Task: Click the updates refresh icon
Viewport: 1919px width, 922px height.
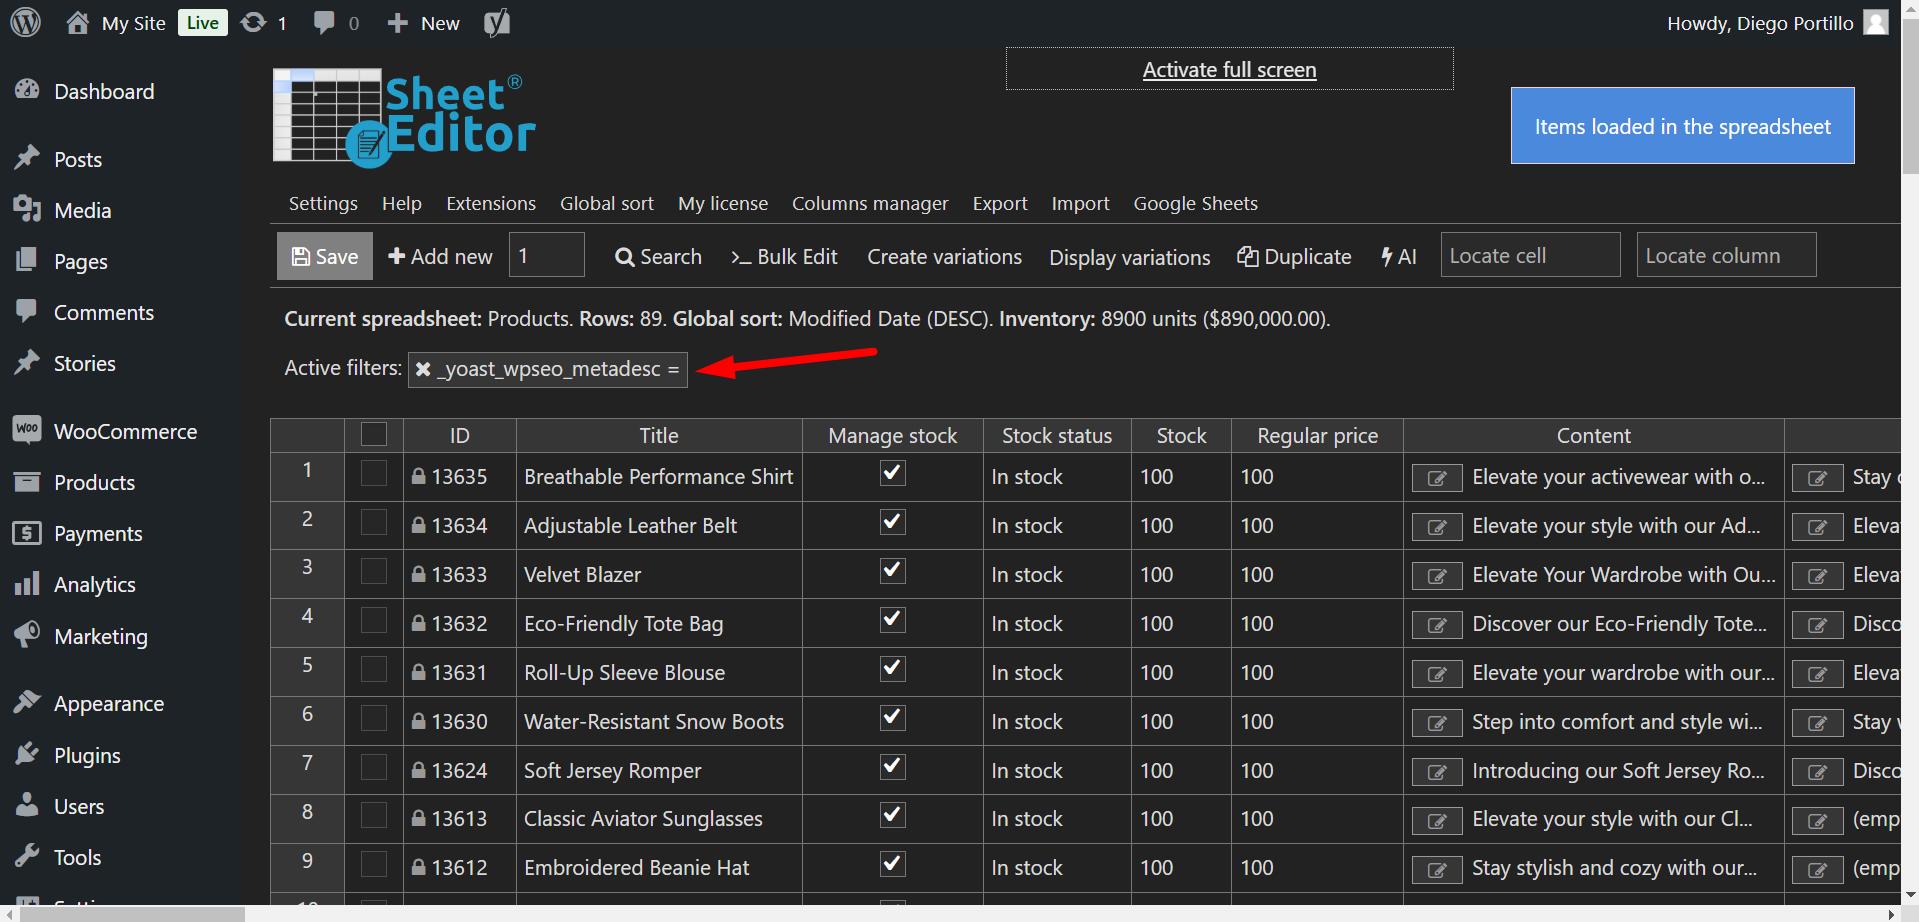Action: [x=254, y=22]
